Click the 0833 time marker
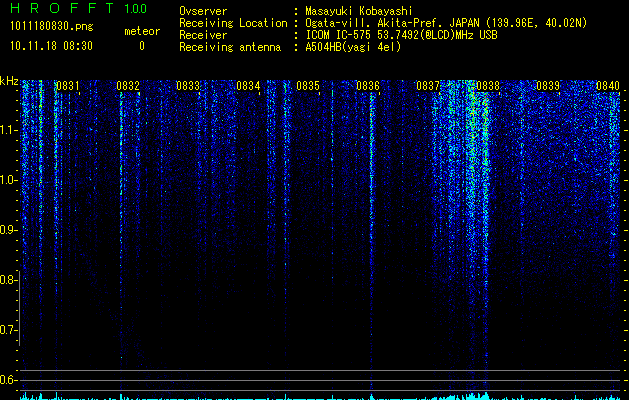 click(188, 86)
